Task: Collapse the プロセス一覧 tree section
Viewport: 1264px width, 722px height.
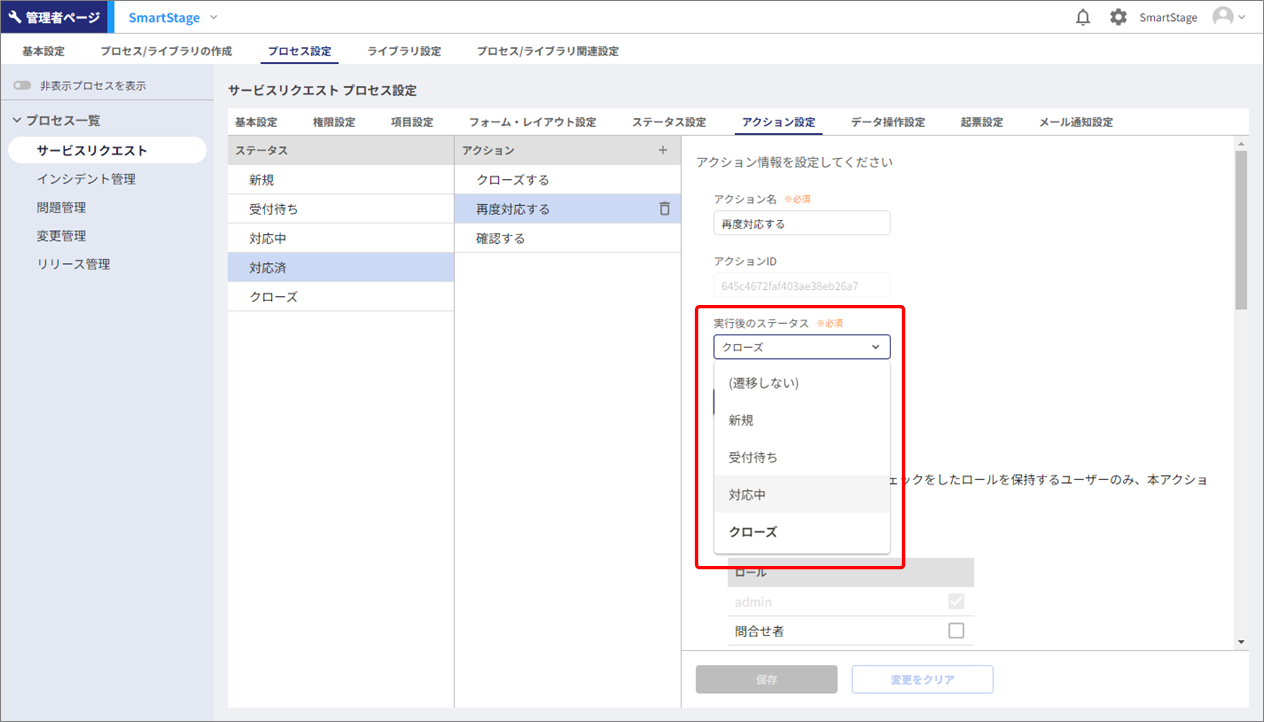Action: (x=17, y=121)
